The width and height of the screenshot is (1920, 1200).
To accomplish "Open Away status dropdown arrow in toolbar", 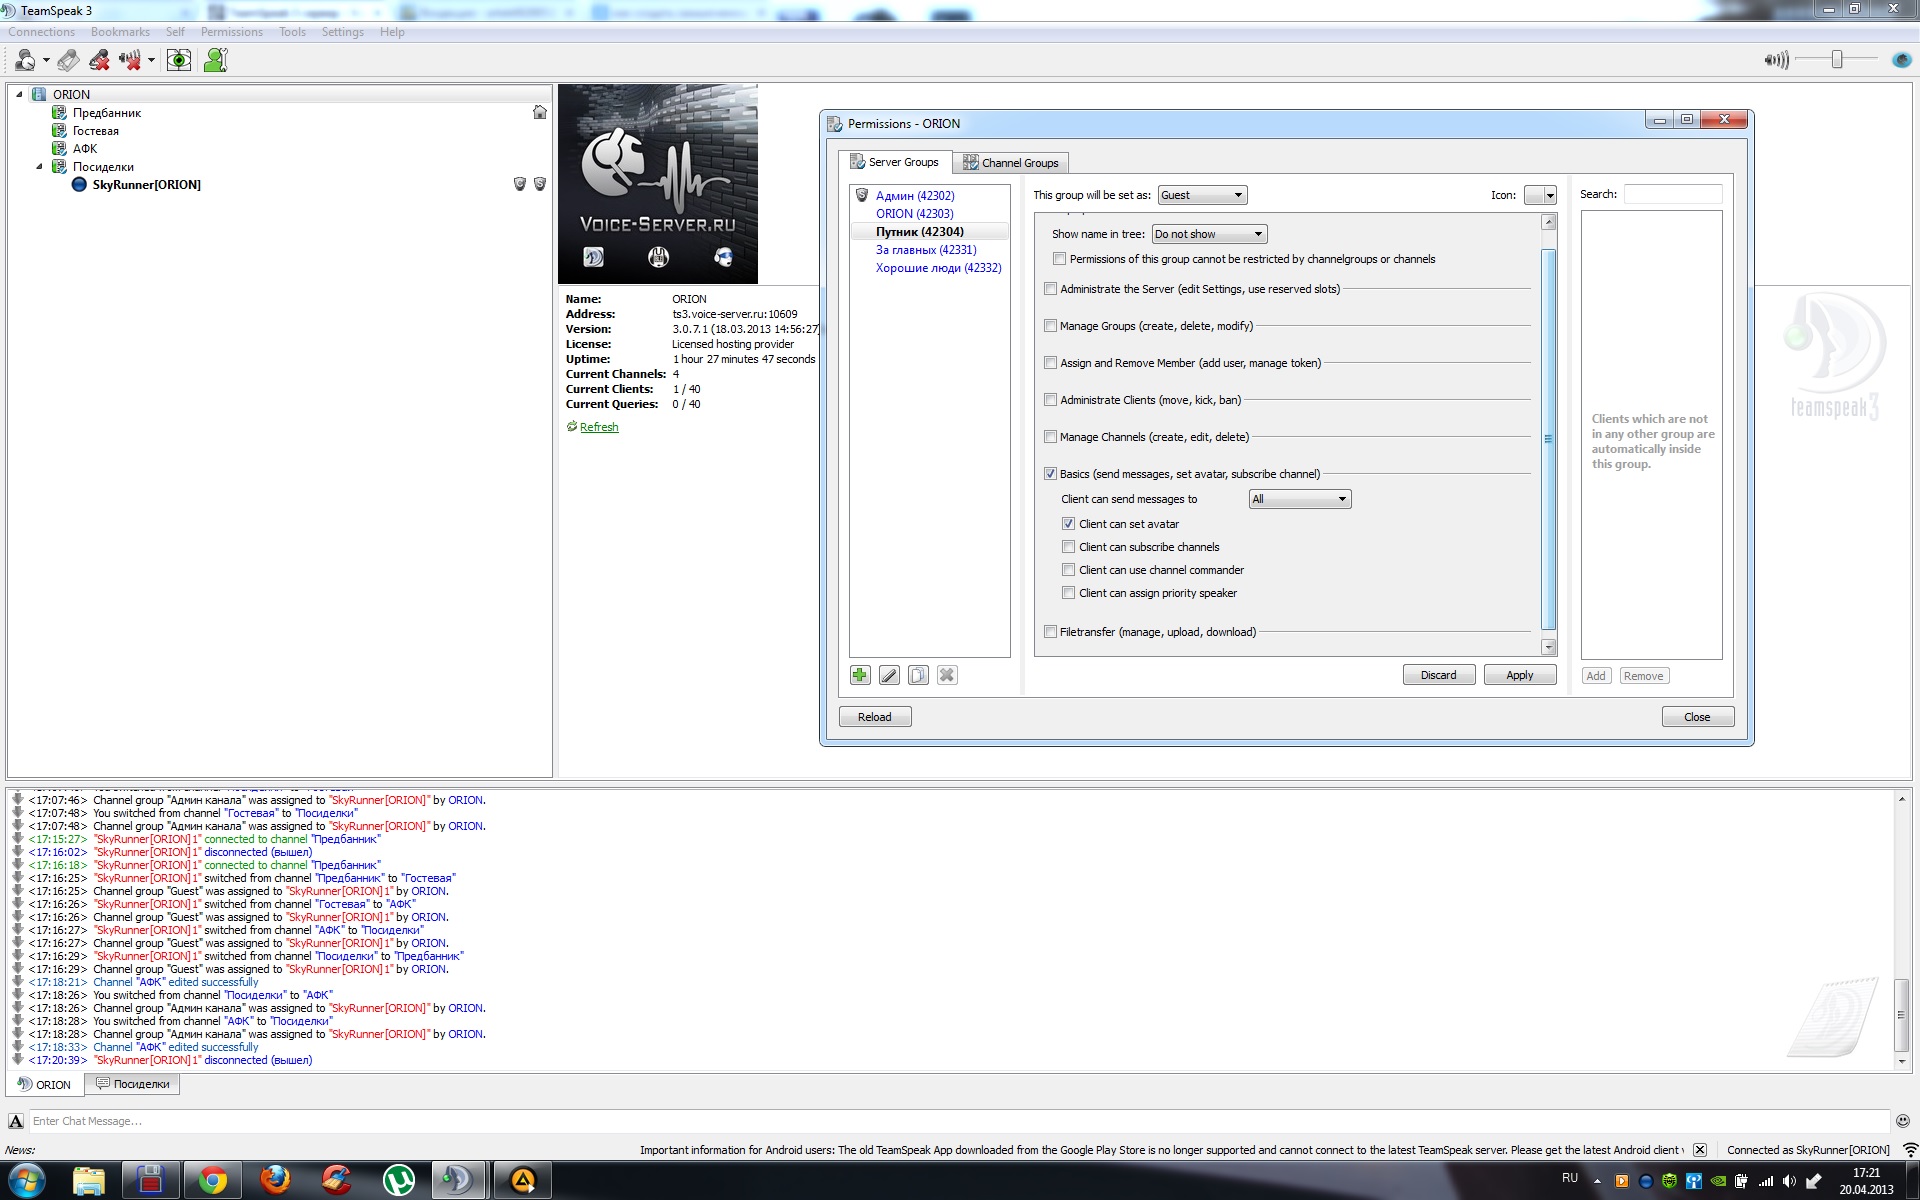I will [x=46, y=60].
